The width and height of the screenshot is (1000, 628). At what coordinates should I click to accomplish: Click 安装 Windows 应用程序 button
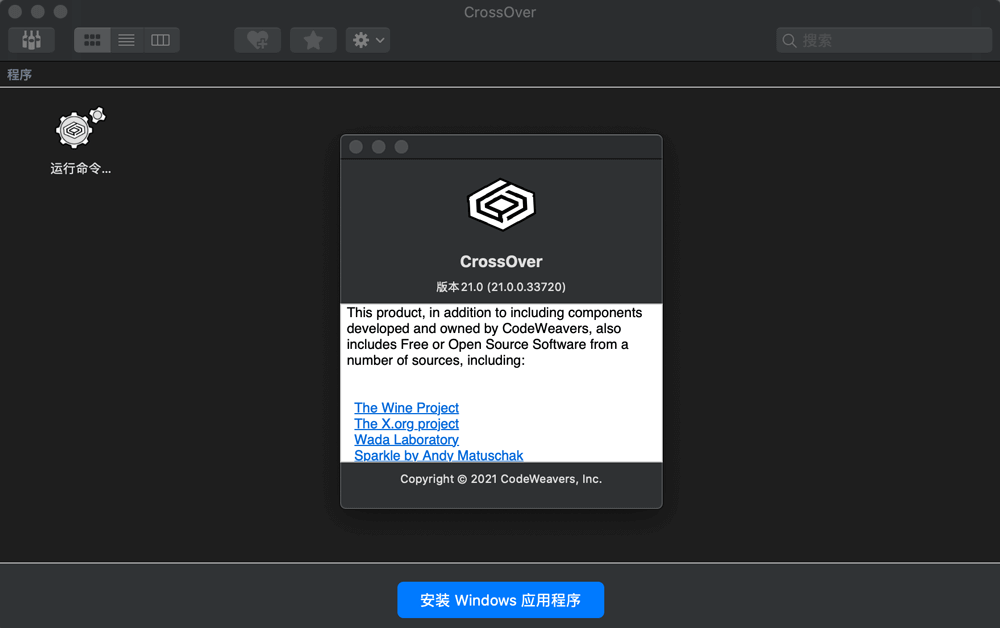click(501, 600)
